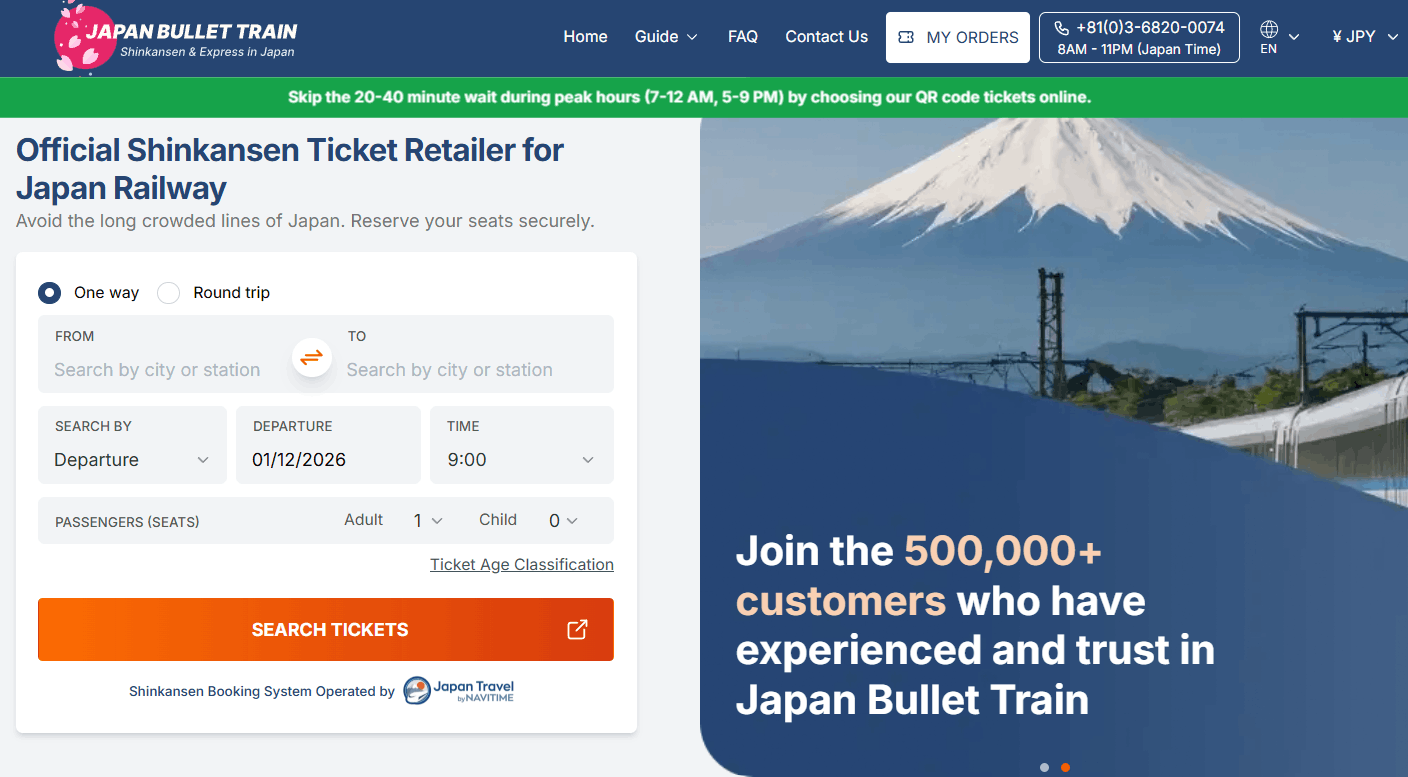The width and height of the screenshot is (1408, 777).
Task: Select the second carousel dot
Action: click(1066, 765)
